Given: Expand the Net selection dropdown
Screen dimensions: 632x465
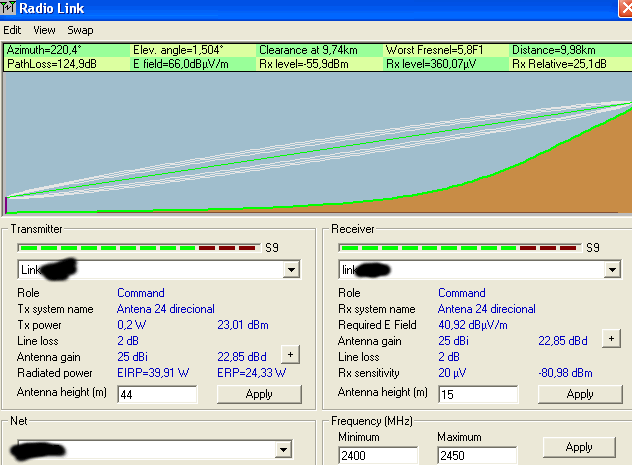Looking at the screenshot, I should click(x=283, y=449).
